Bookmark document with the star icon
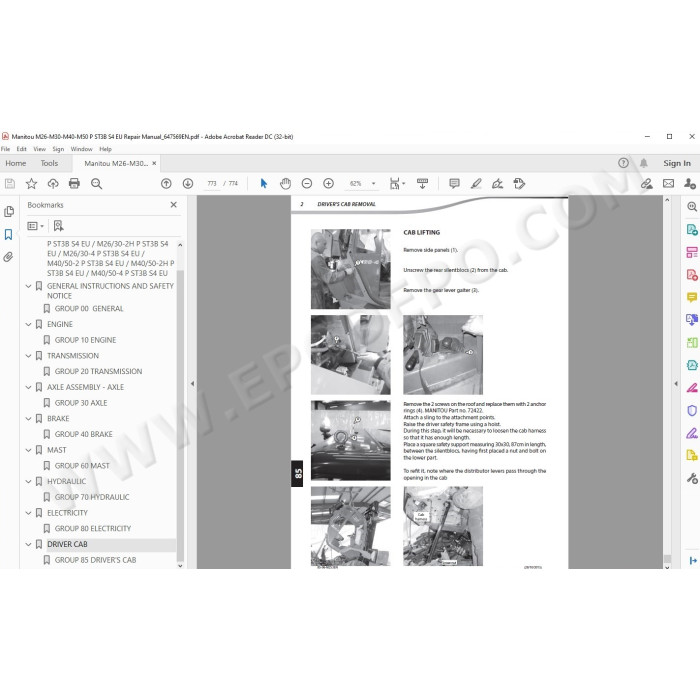The width and height of the screenshot is (700, 700). (x=31, y=183)
